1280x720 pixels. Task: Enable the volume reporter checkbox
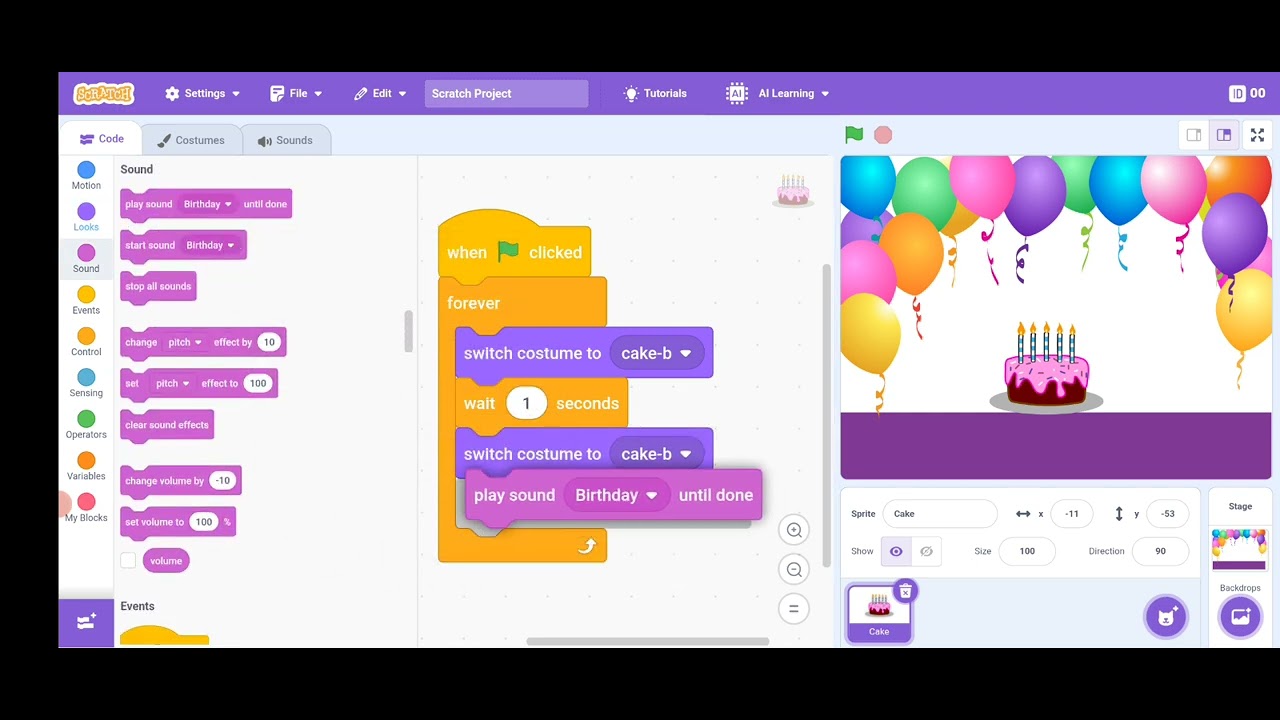pyautogui.click(x=128, y=561)
